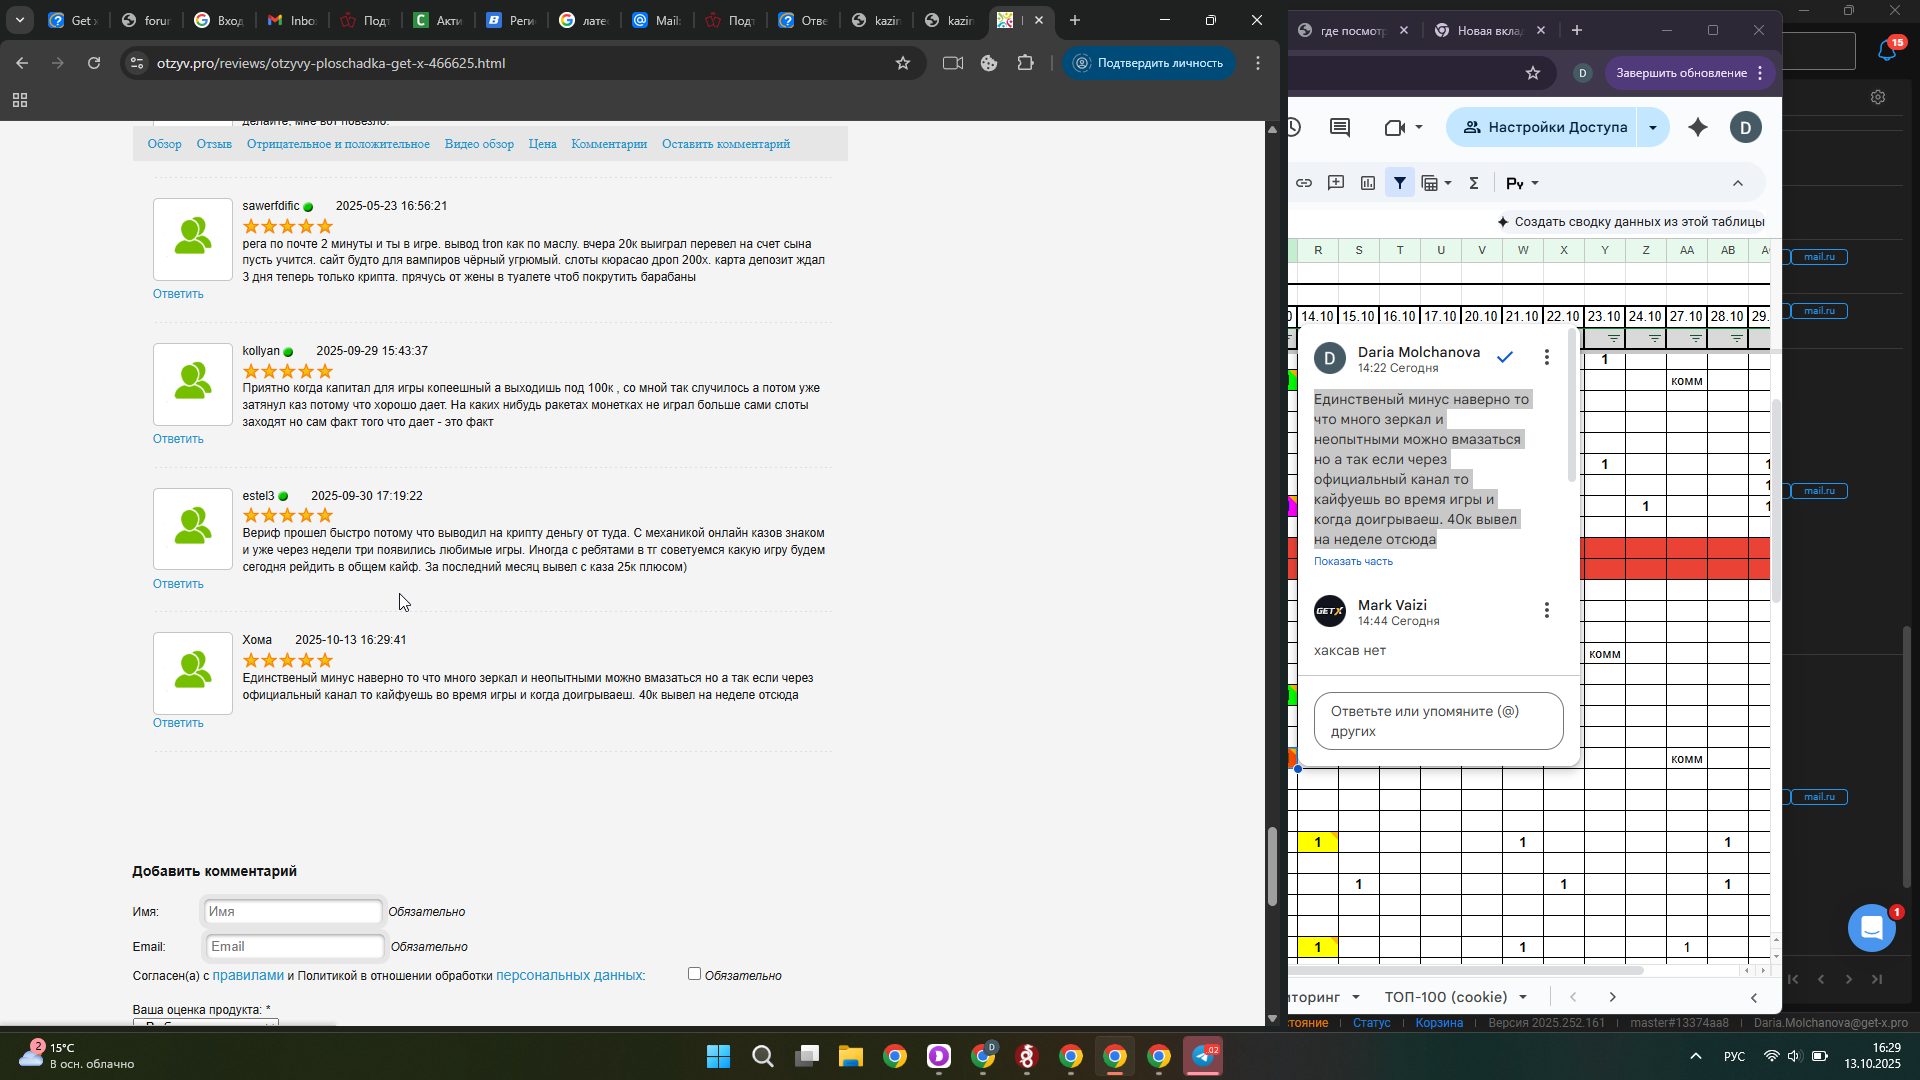Click Показать часть link in comment

pyautogui.click(x=1353, y=561)
